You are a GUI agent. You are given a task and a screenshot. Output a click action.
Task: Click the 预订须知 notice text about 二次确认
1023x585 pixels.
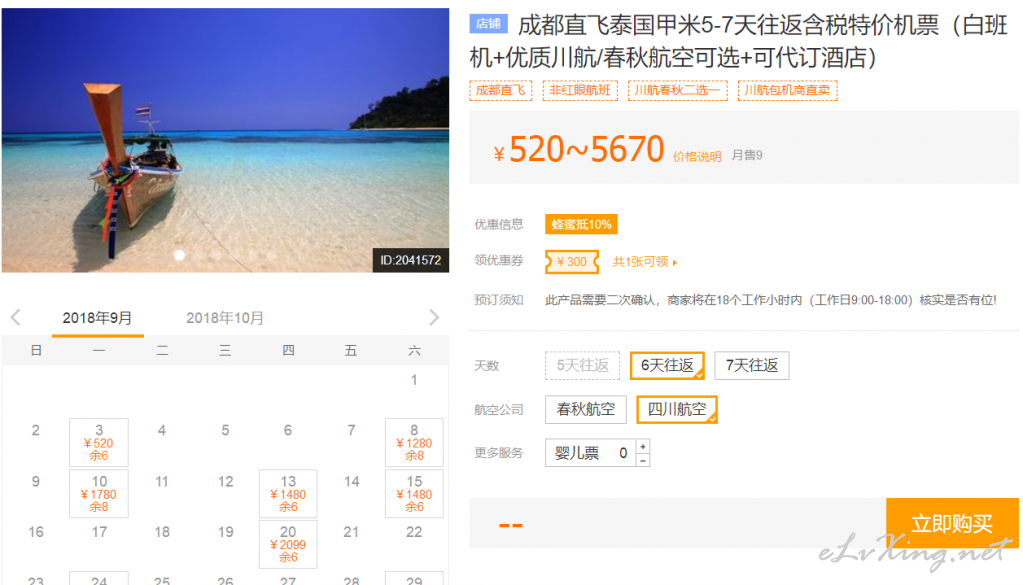tap(771, 300)
